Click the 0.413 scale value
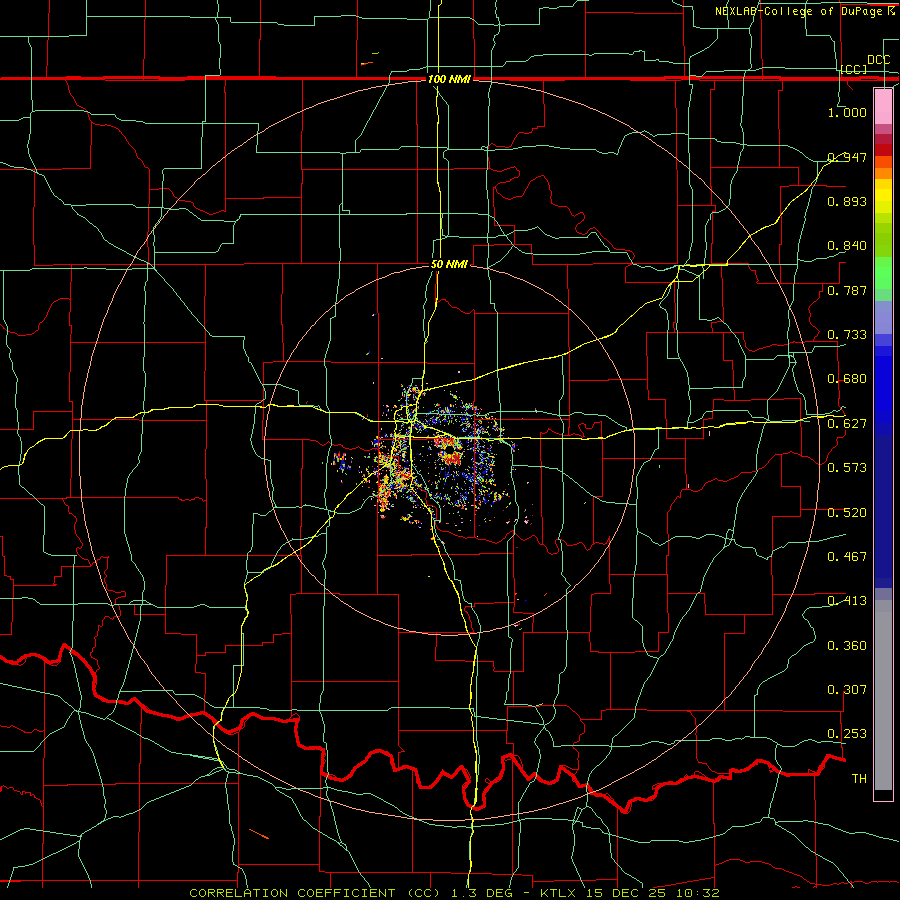Screen dimensions: 900x900 click(847, 601)
